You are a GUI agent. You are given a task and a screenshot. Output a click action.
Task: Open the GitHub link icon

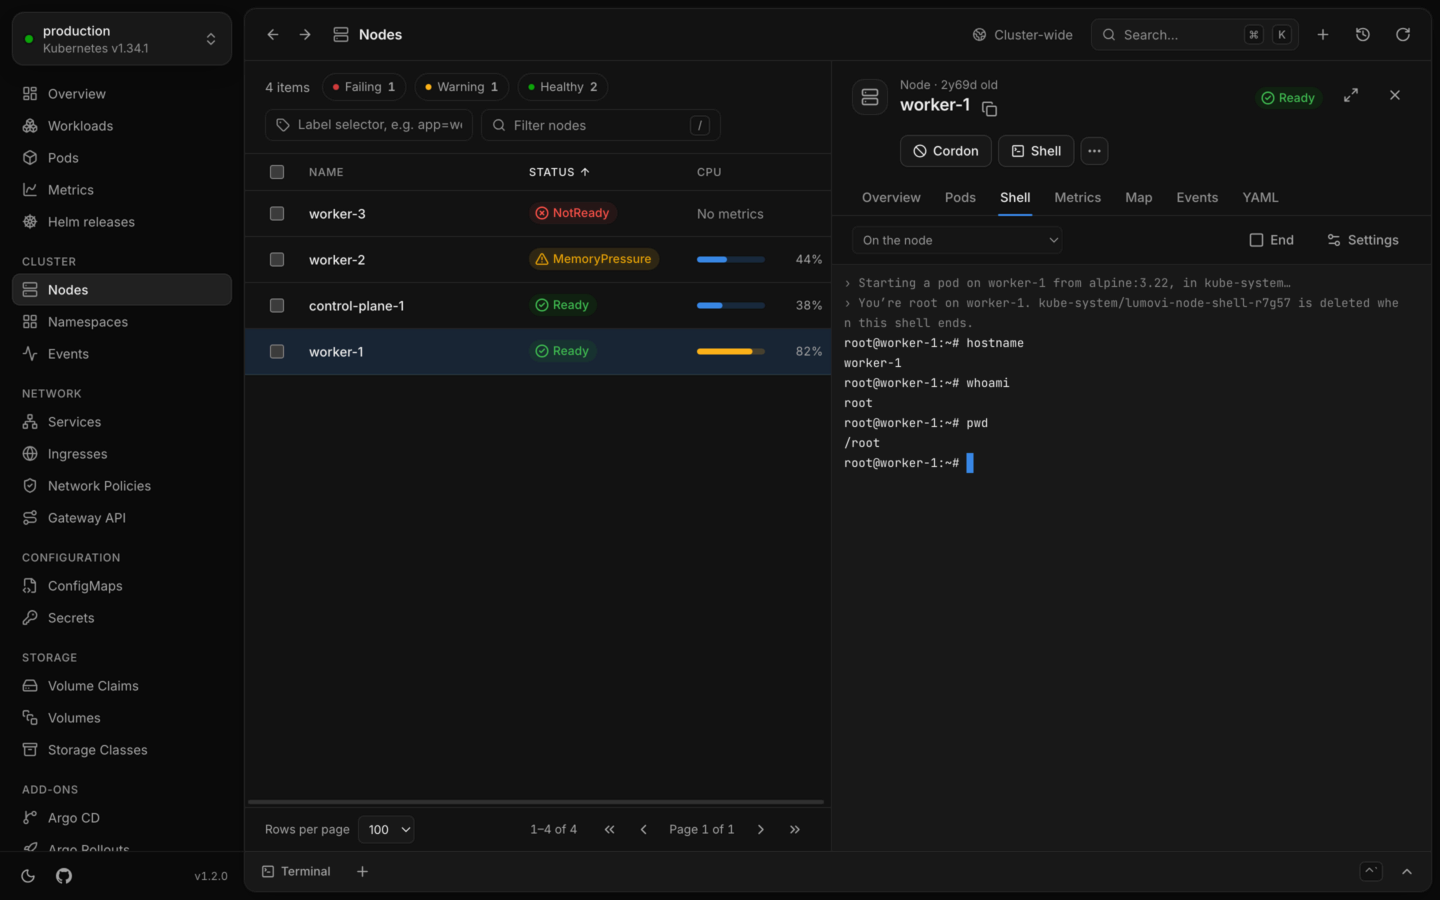[64, 876]
